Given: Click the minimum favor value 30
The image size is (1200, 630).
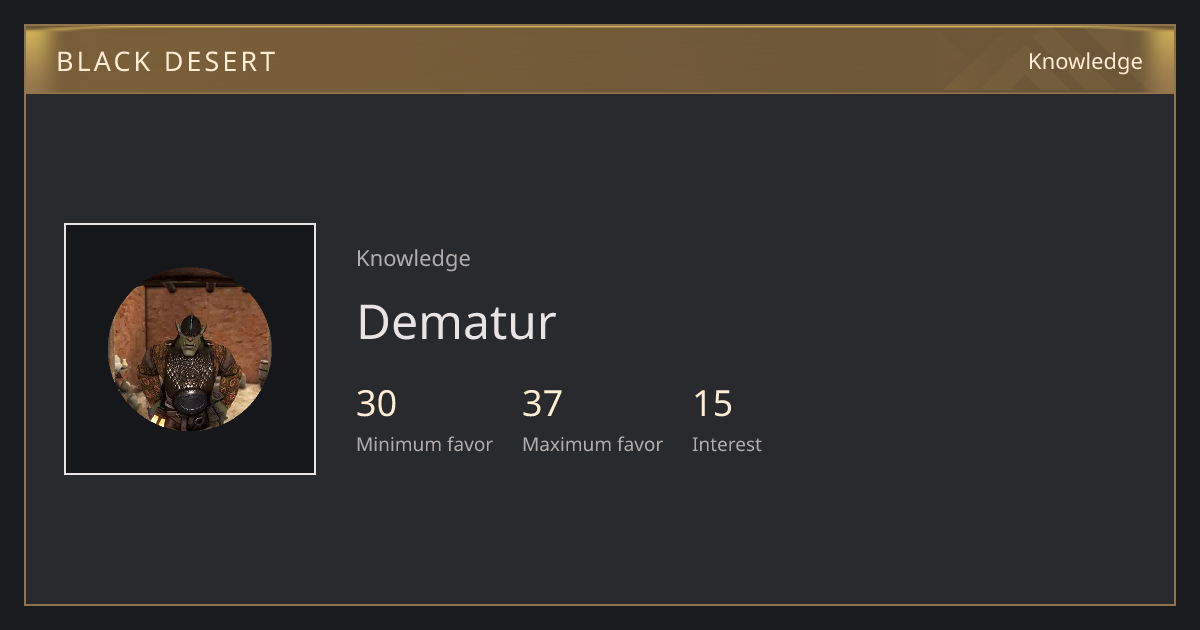Looking at the screenshot, I should [377, 404].
